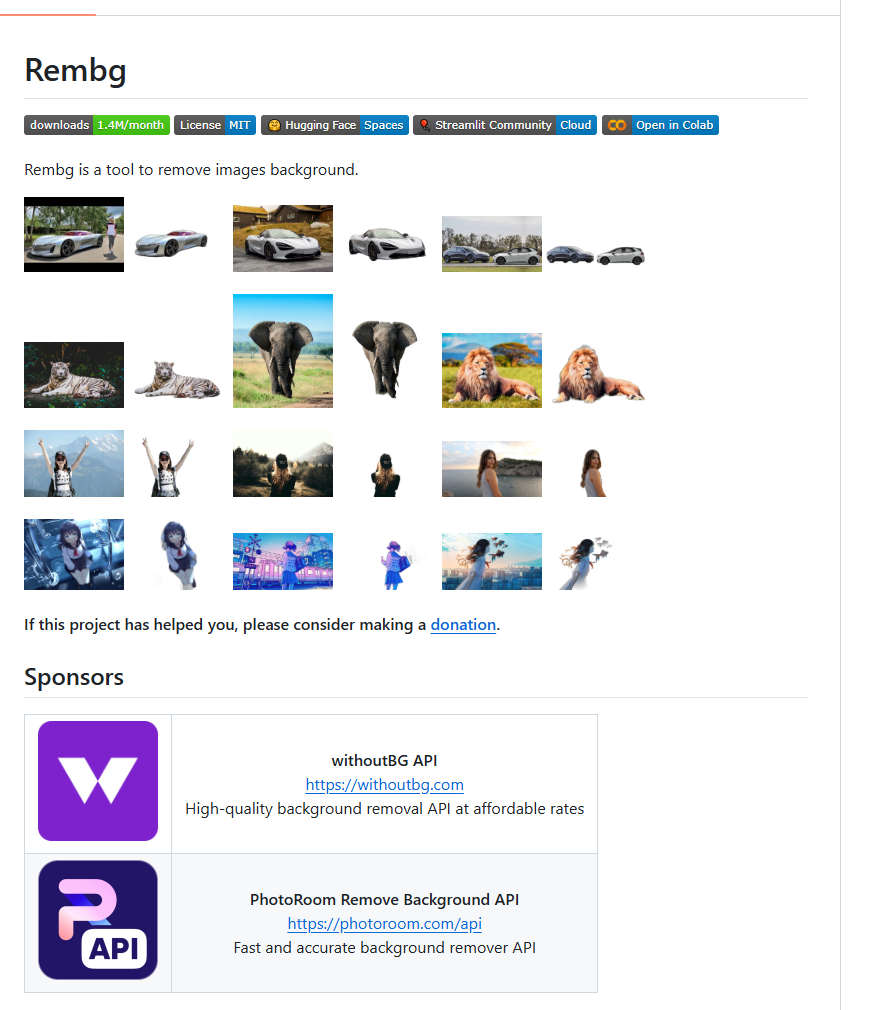
Task: Open the Hugging Face Spaces badge
Action: [335, 125]
